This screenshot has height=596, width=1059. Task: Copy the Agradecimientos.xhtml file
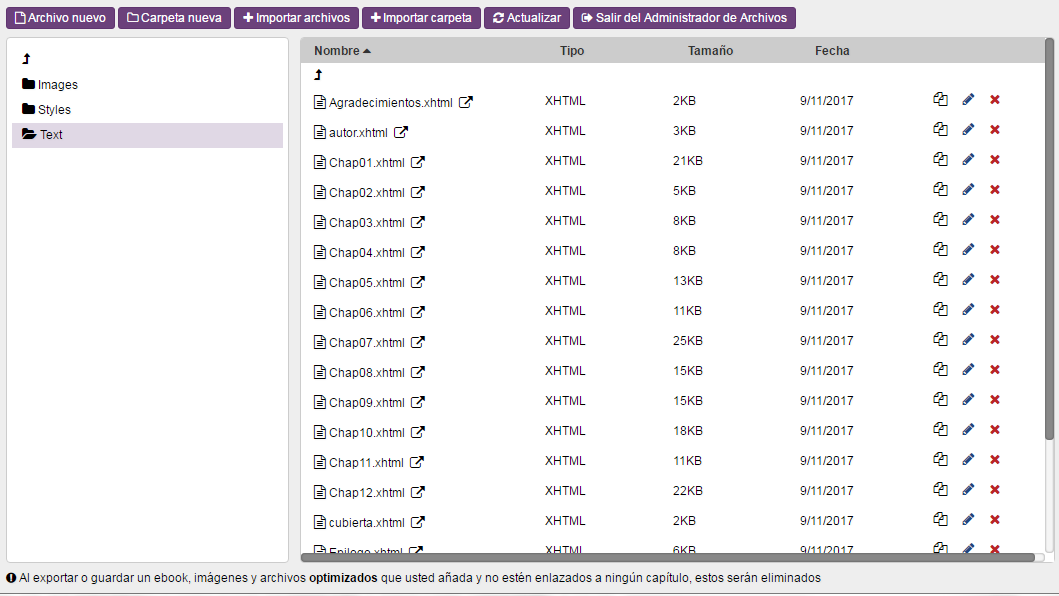click(940, 99)
